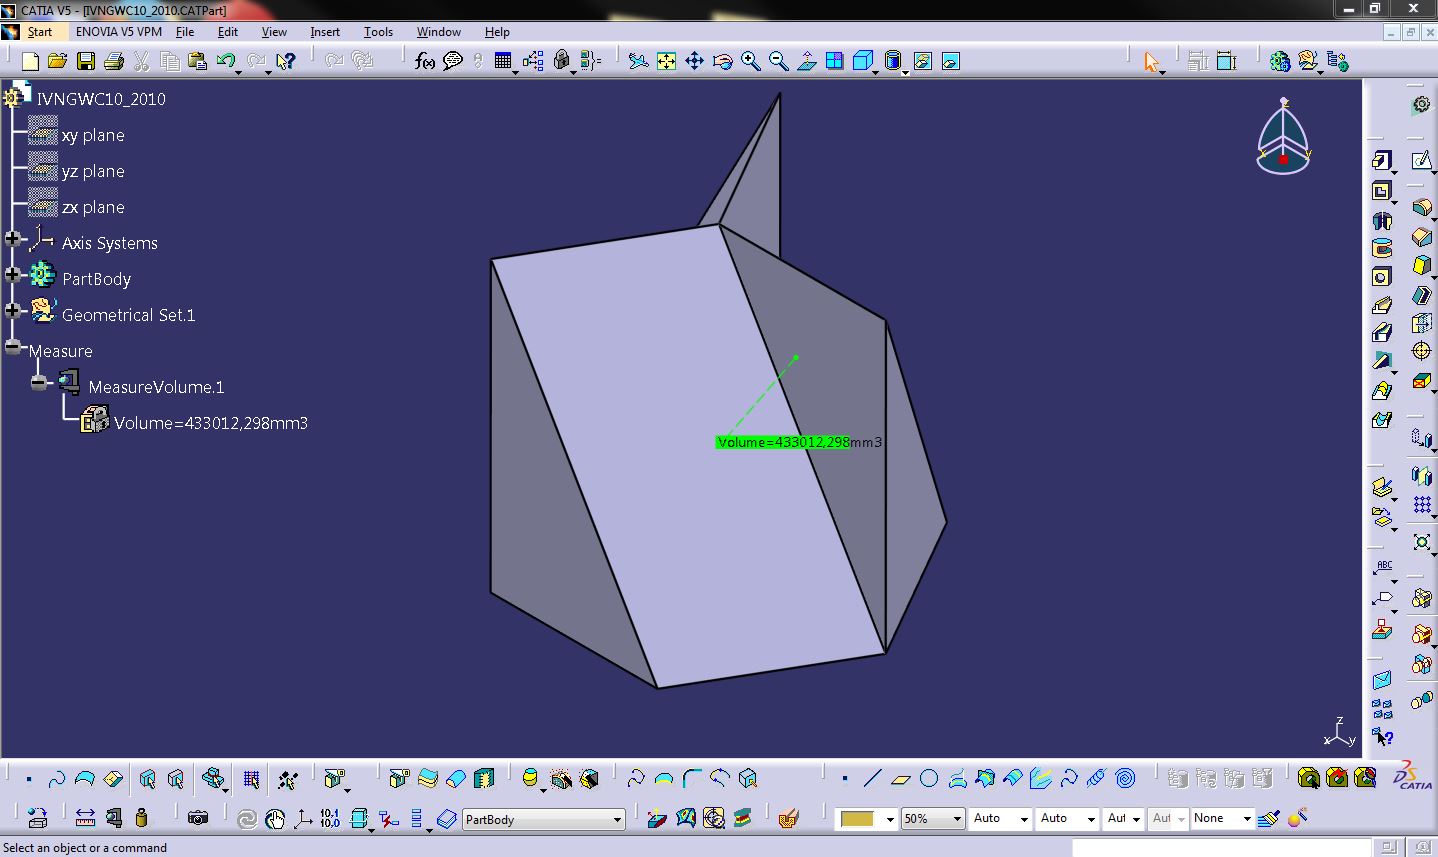Paste with the clipboard icon
Viewport: 1438px width, 857px height.
click(197, 61)
